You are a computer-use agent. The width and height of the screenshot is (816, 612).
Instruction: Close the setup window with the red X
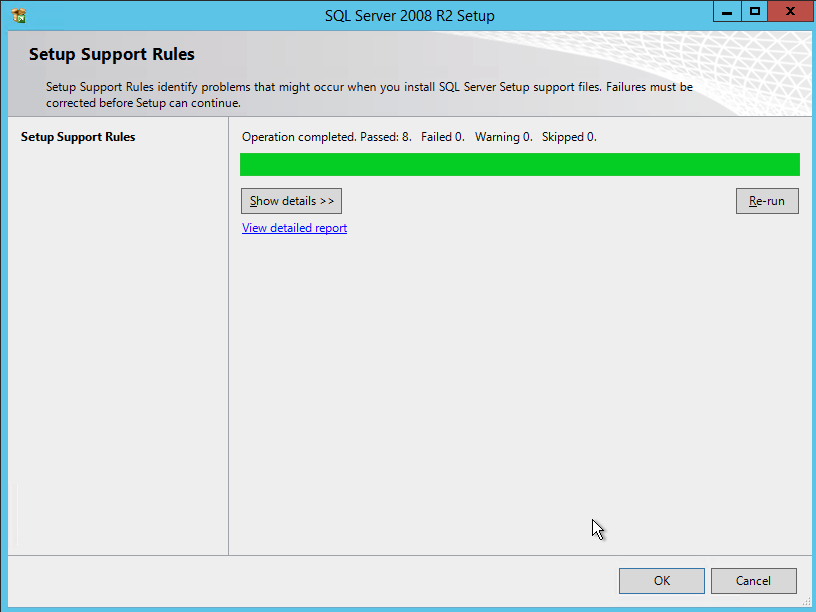coord(791,11)
